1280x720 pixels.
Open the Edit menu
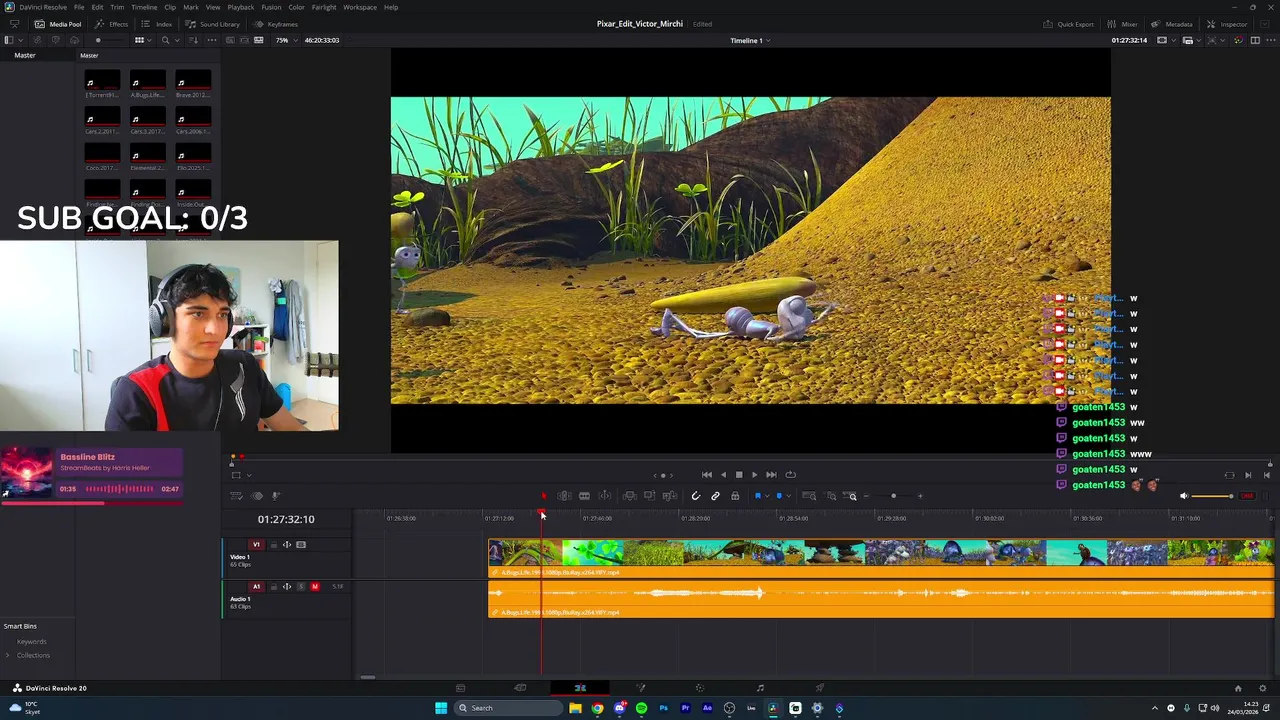coord(97,7)
